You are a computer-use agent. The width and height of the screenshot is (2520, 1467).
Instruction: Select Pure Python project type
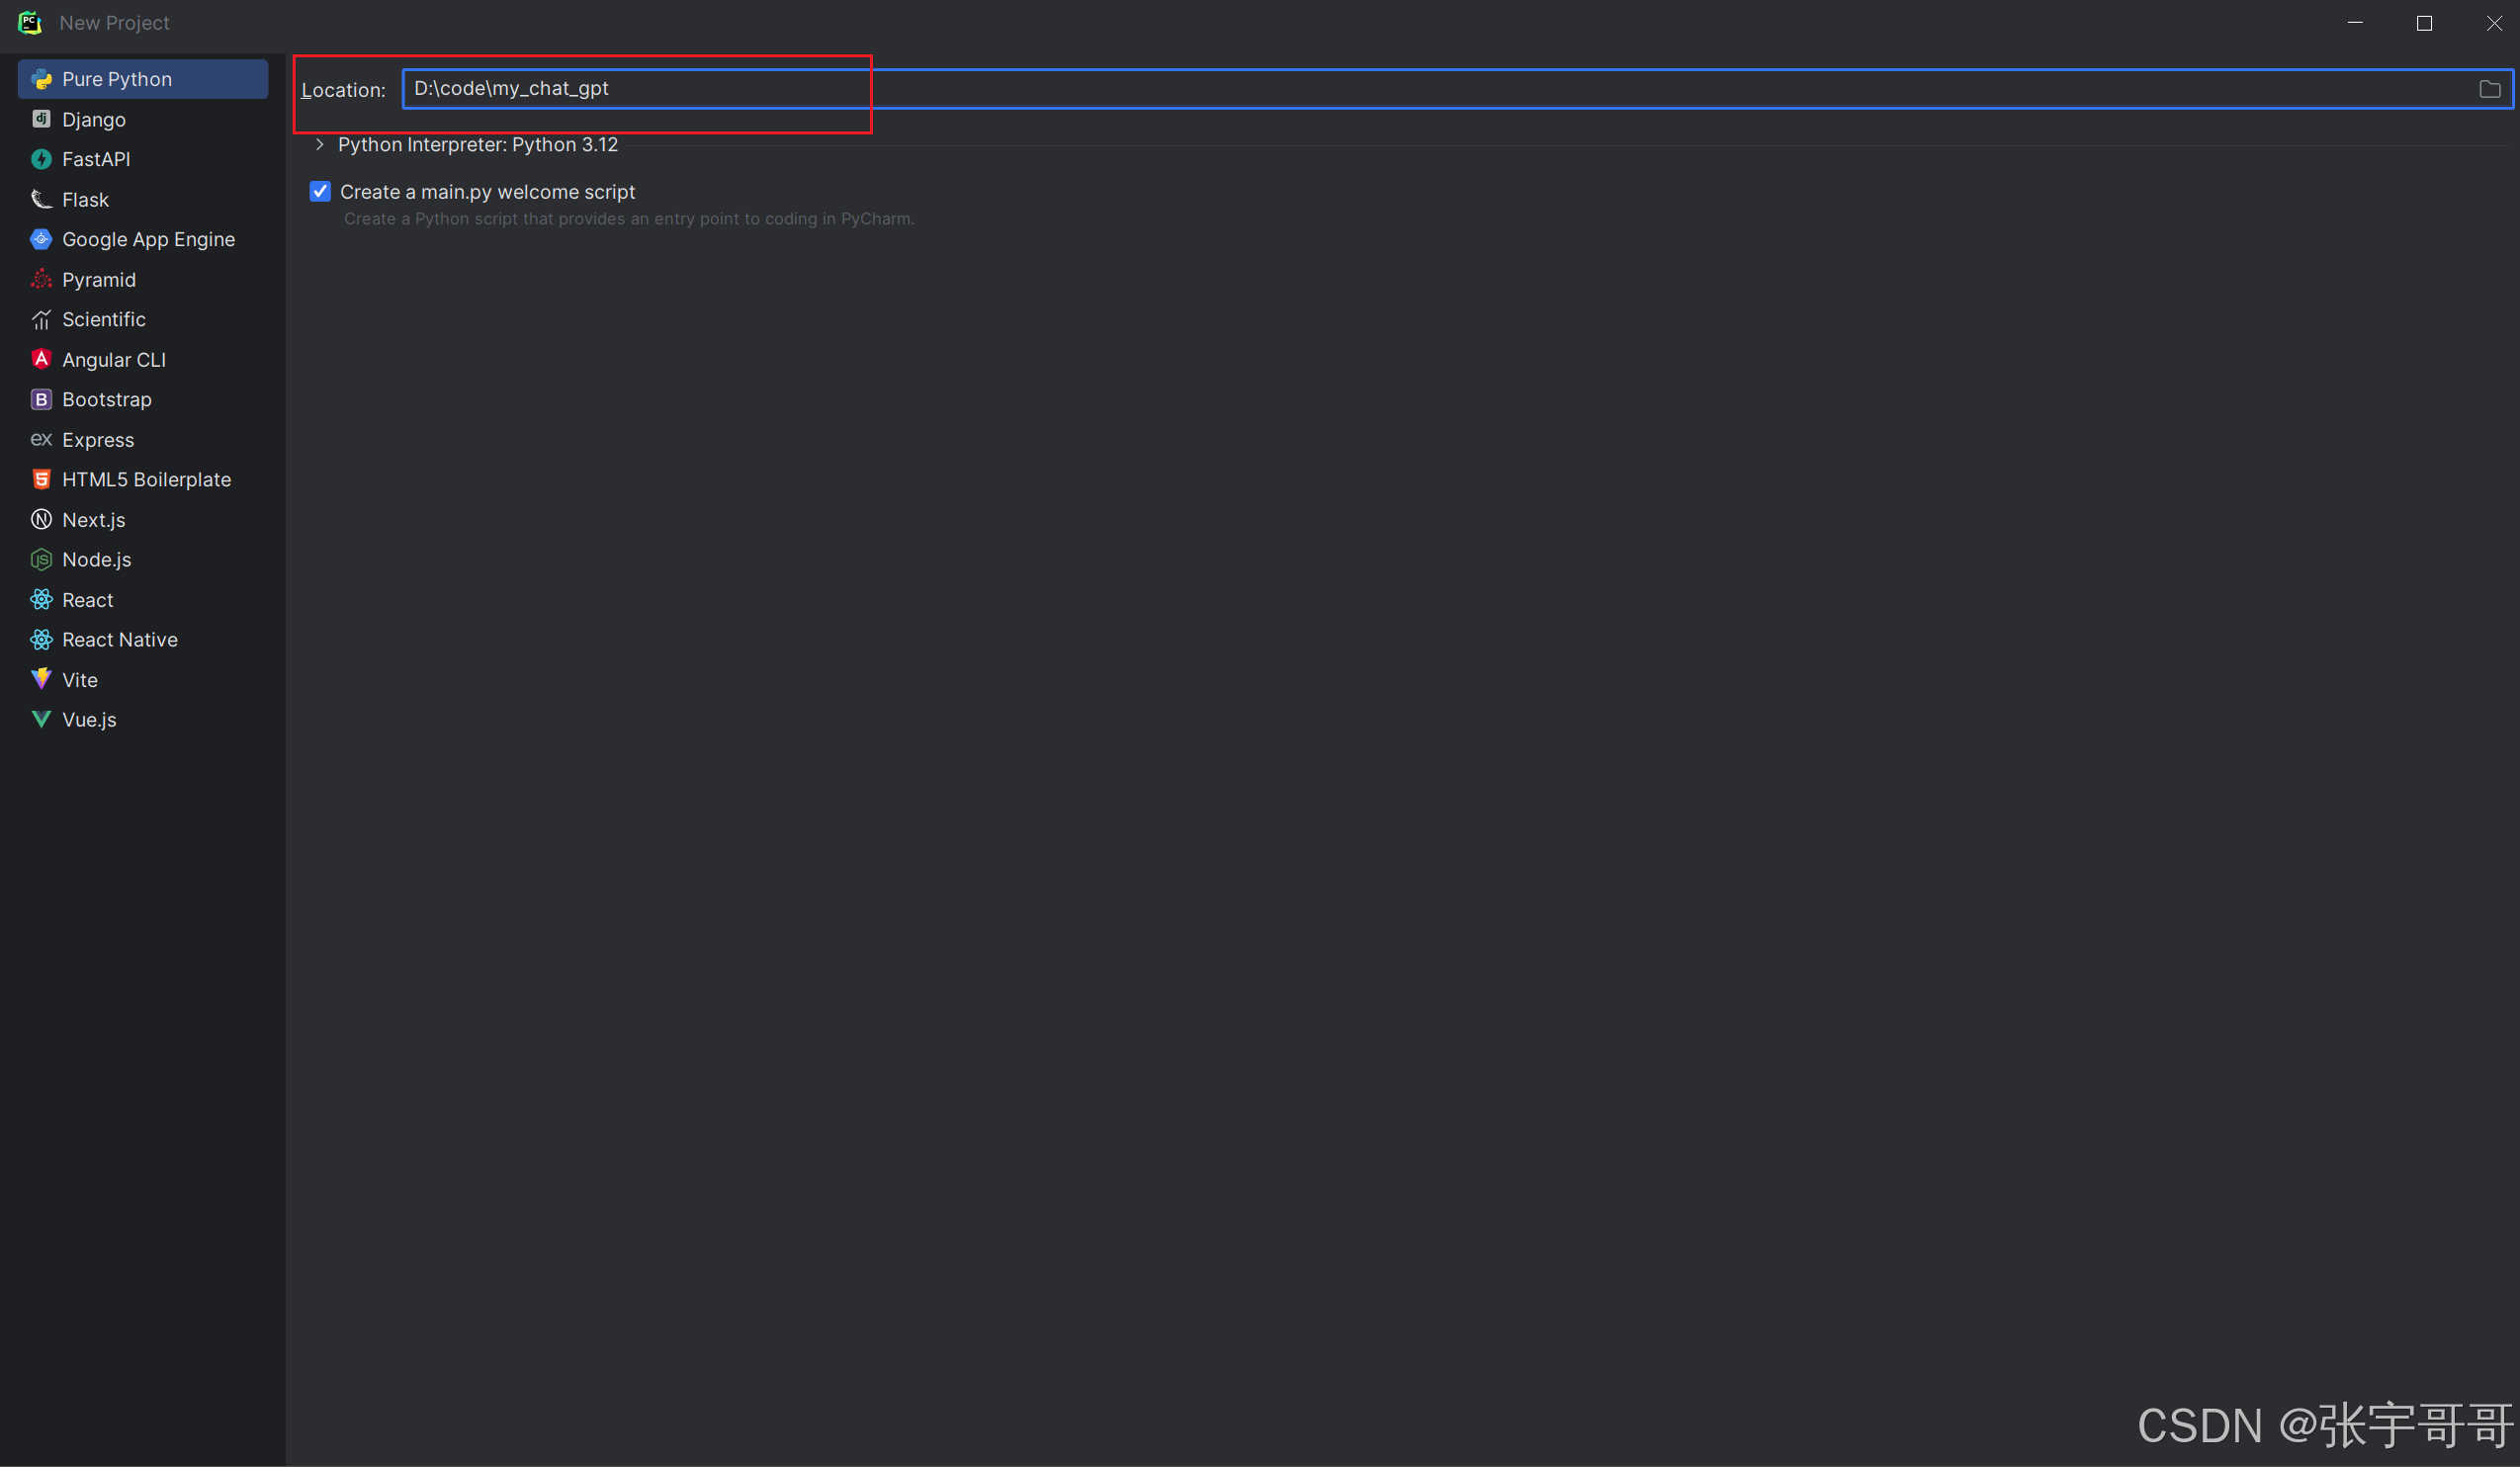[x=116, y=79]
